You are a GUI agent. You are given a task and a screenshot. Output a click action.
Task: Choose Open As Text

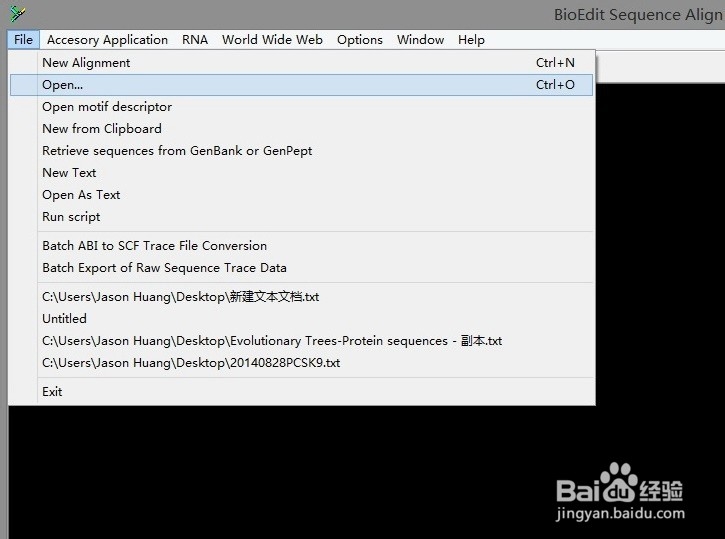pos(301,195)
